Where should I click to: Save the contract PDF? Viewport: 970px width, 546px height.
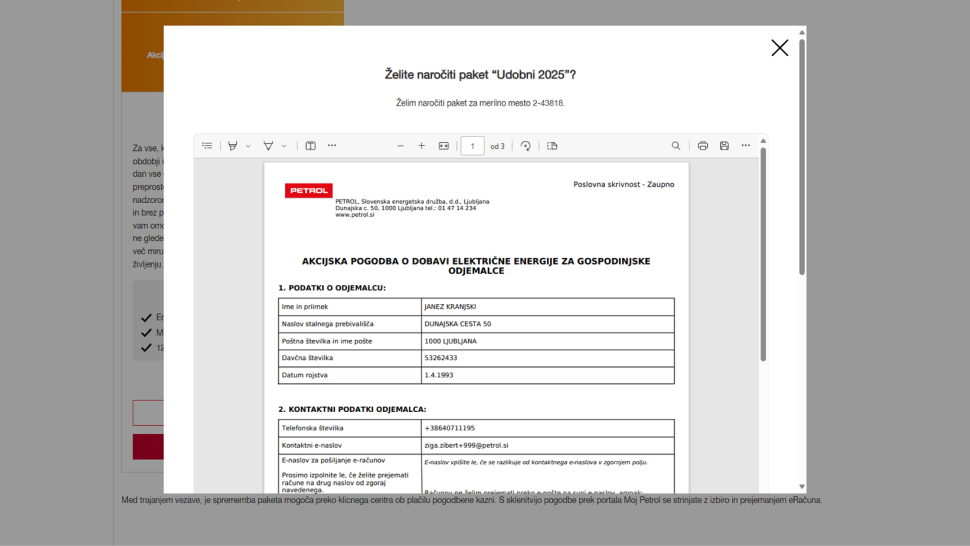(724, 146)
